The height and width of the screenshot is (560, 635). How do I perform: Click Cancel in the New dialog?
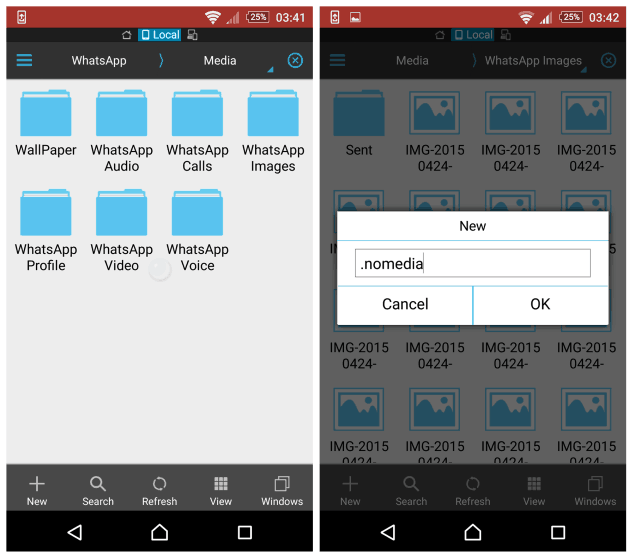click(405, 304)
